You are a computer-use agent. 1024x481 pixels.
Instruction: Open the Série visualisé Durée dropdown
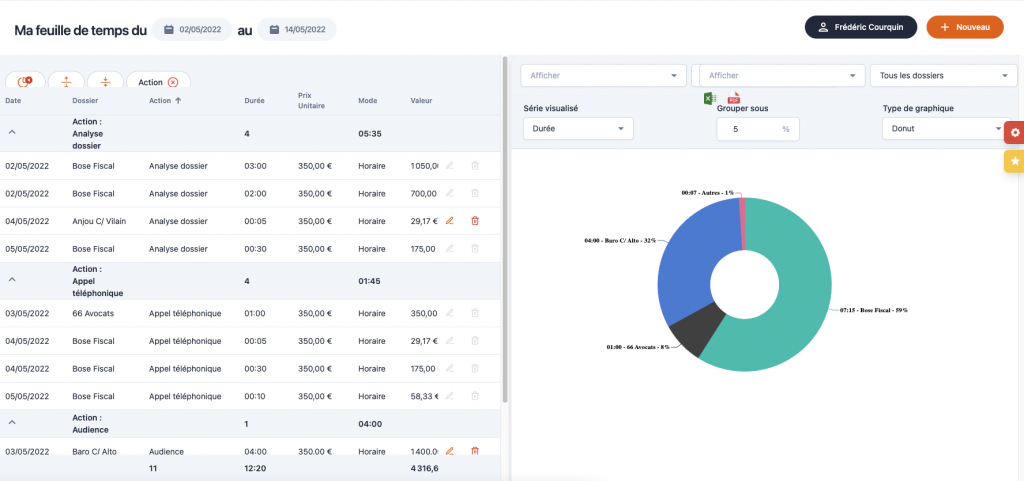click(x=578, y=129)
